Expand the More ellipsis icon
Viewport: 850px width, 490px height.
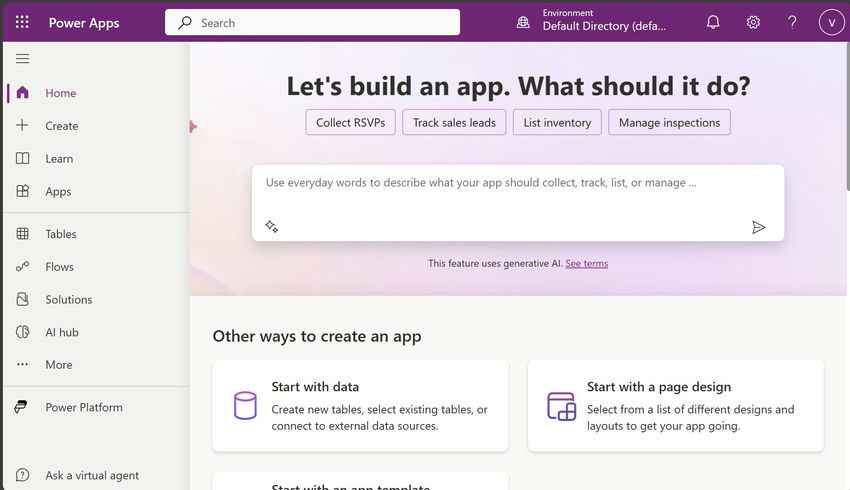point(22,364)
